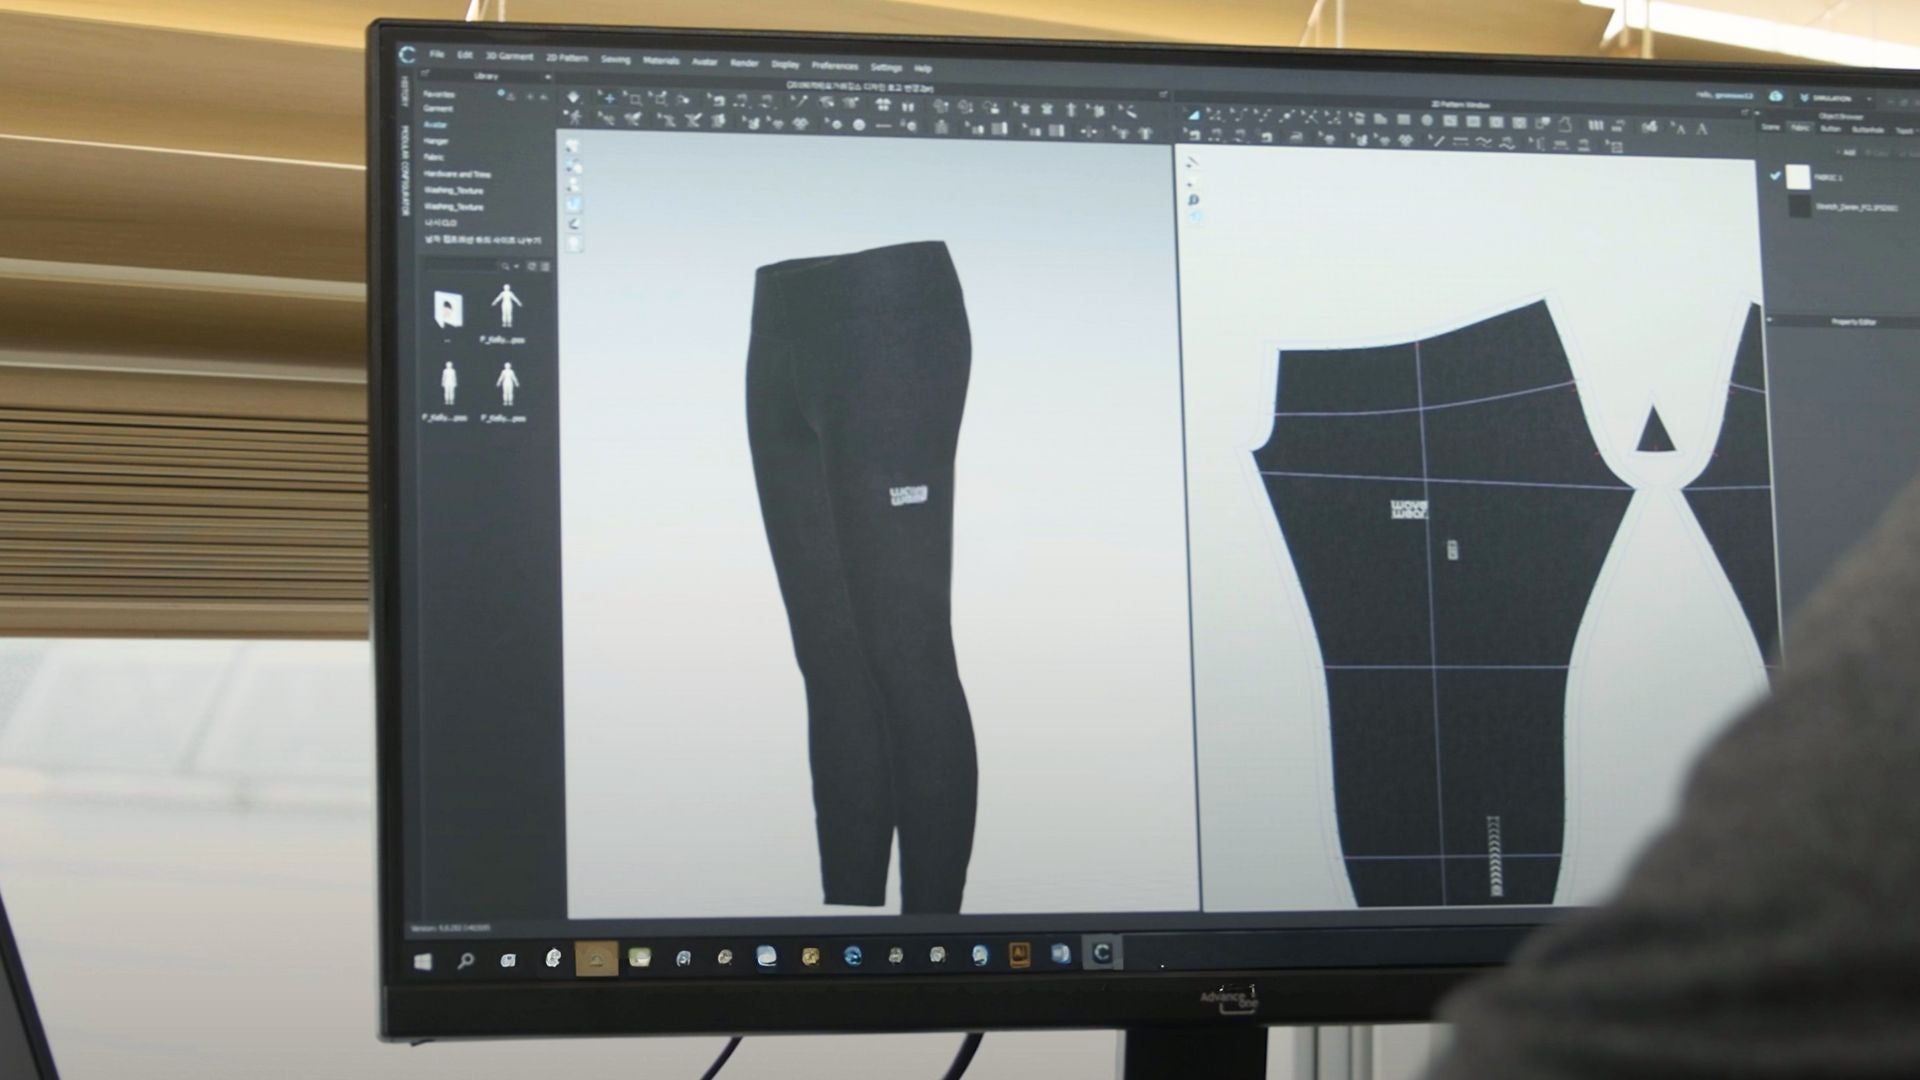
Task: Switch to Scene tab in Object Browser
Action: (x=1771, y=128)
